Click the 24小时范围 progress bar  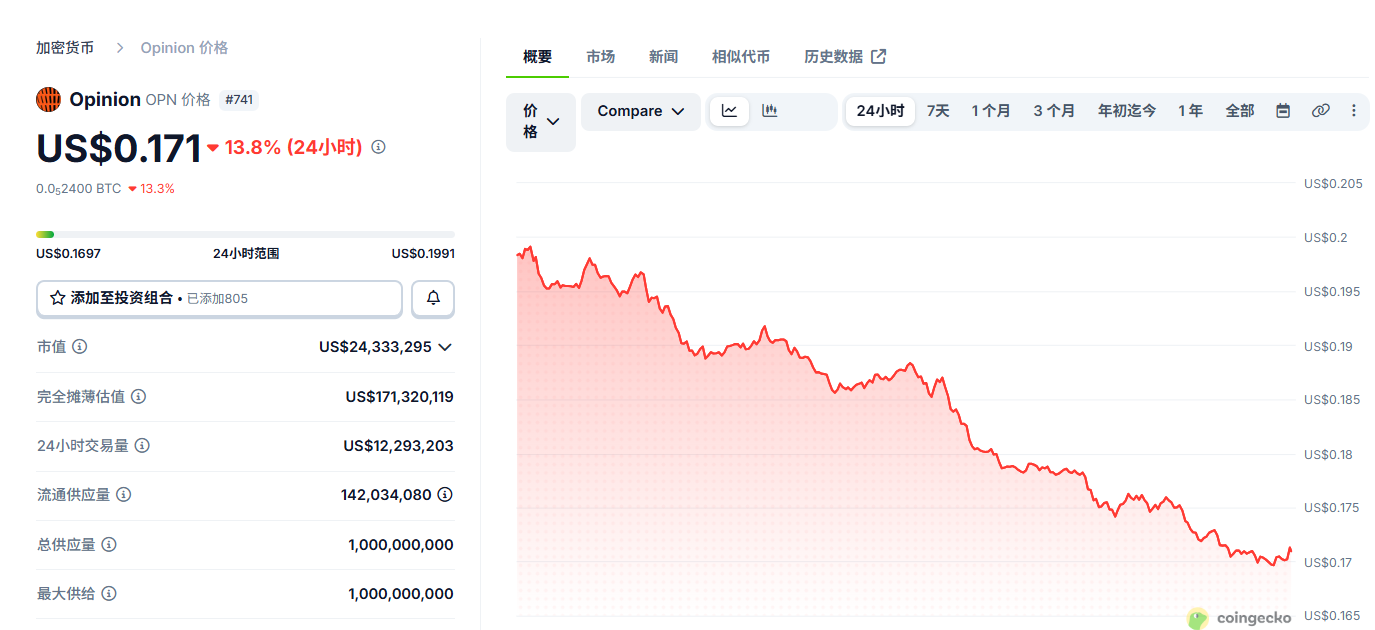[x=245, y=234]
